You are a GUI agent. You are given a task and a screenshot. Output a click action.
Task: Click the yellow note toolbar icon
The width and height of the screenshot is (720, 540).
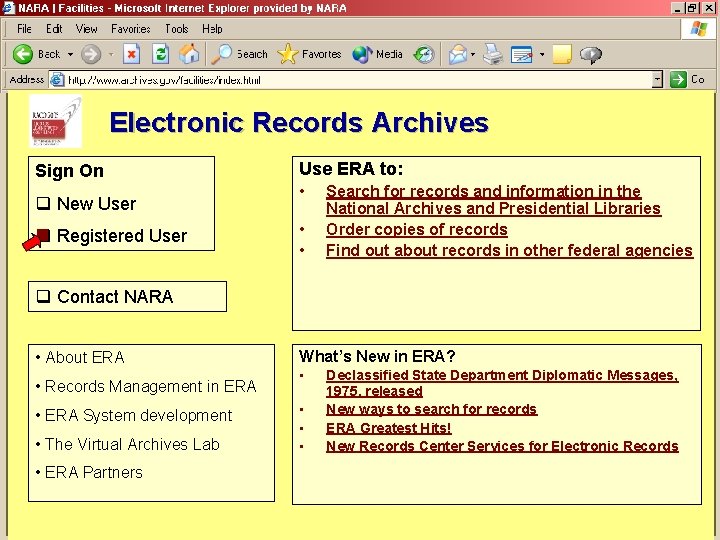562,55
